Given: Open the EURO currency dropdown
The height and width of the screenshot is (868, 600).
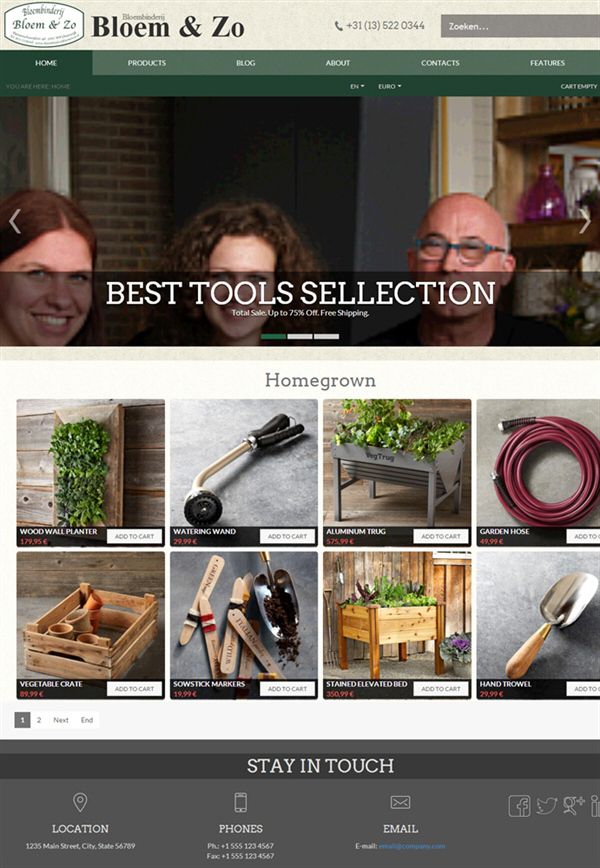Looking at the screenshot, I should pyautogui.click(x=390, y=86).
